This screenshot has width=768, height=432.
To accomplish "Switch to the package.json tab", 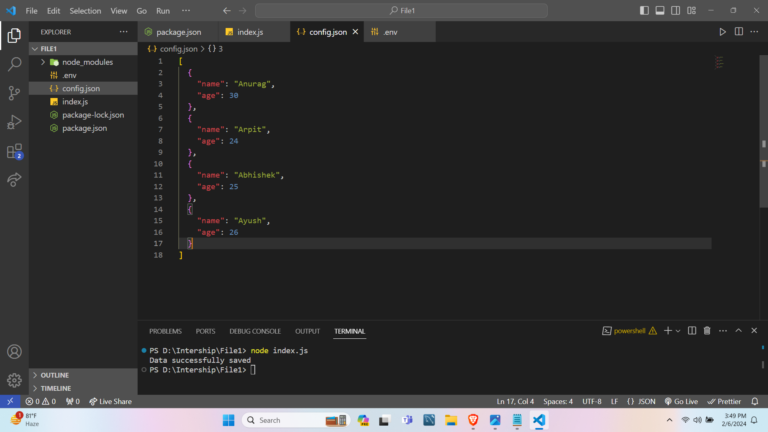I will click(x=178, y=32).
